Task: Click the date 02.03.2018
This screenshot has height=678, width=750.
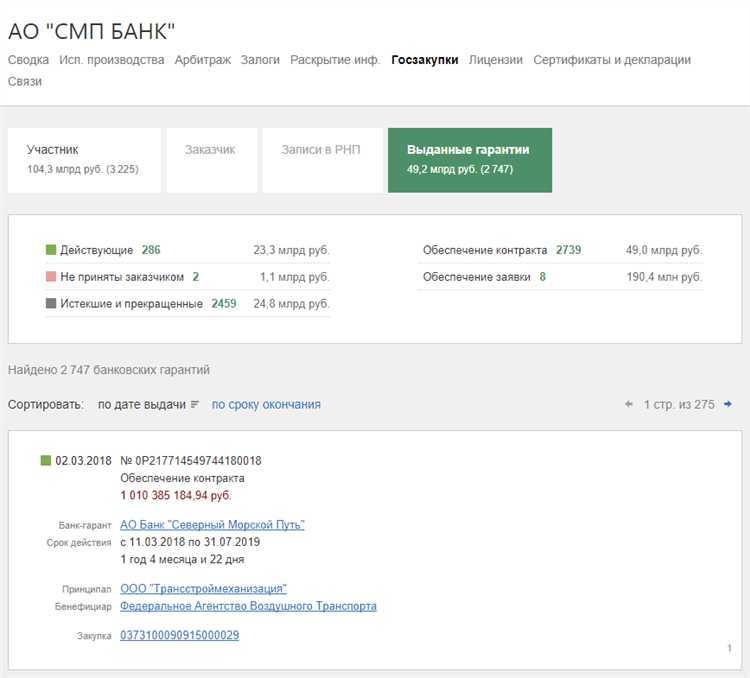Action: [x=83, y=460]
